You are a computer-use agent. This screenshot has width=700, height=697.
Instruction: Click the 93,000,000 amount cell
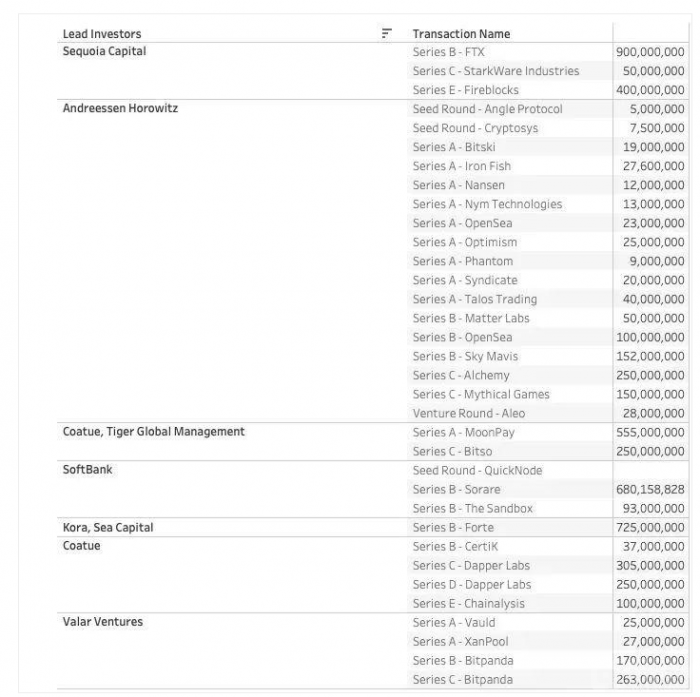click(654, 509)
